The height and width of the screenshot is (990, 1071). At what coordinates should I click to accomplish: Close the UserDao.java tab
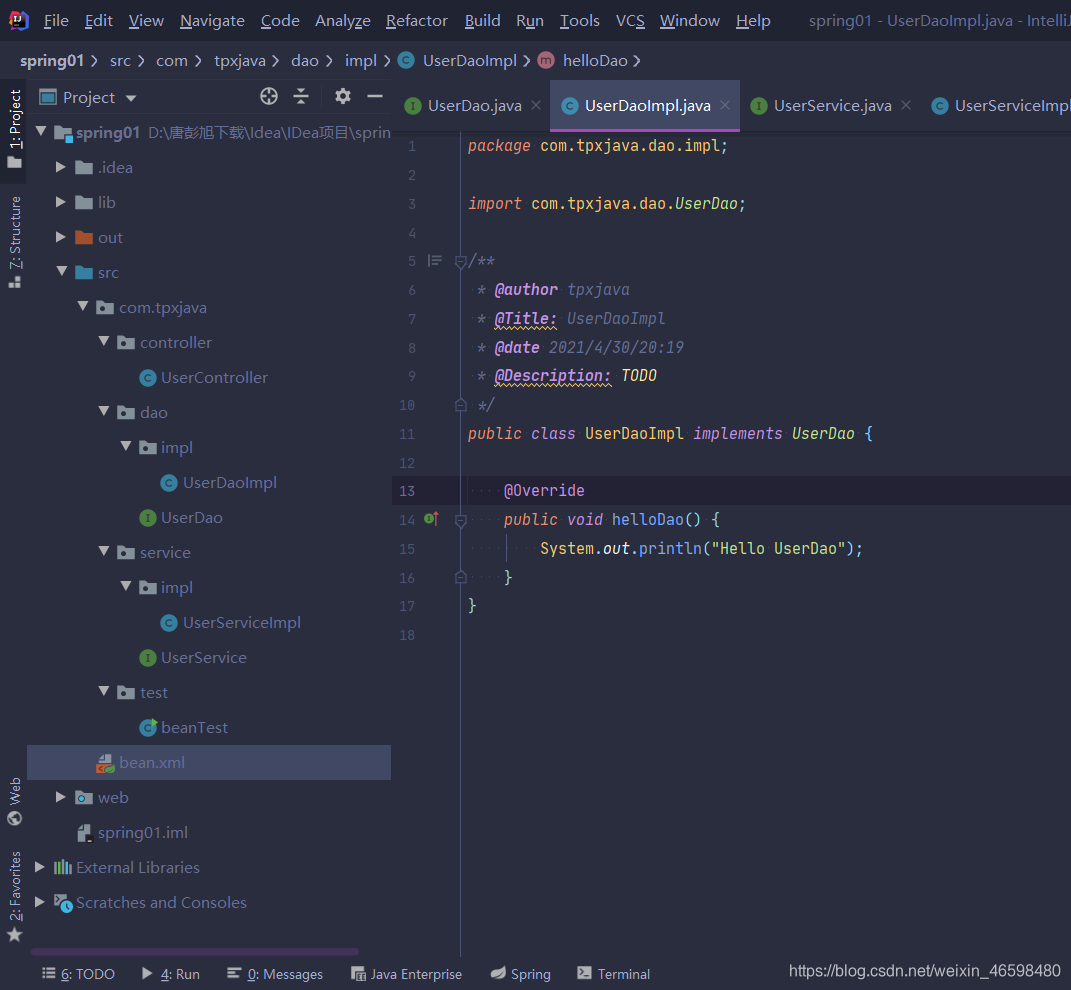536,105
